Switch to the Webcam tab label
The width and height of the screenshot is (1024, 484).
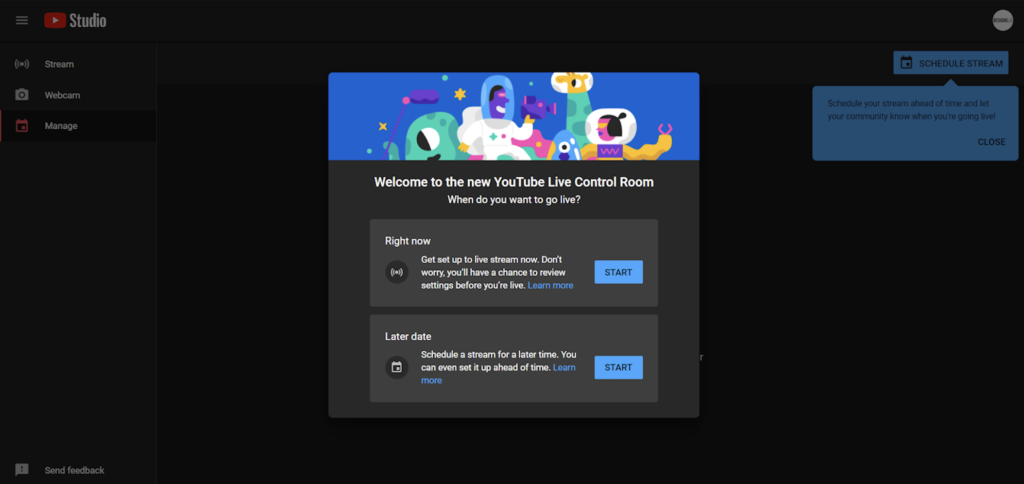pyautogui.click(x=62, y=95)
